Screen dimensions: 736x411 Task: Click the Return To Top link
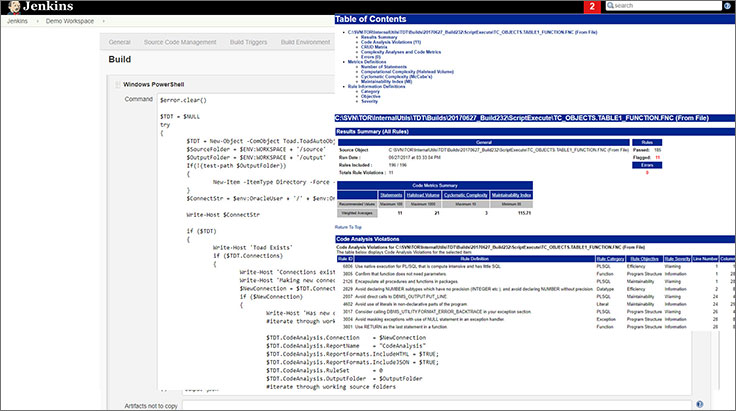348,227
